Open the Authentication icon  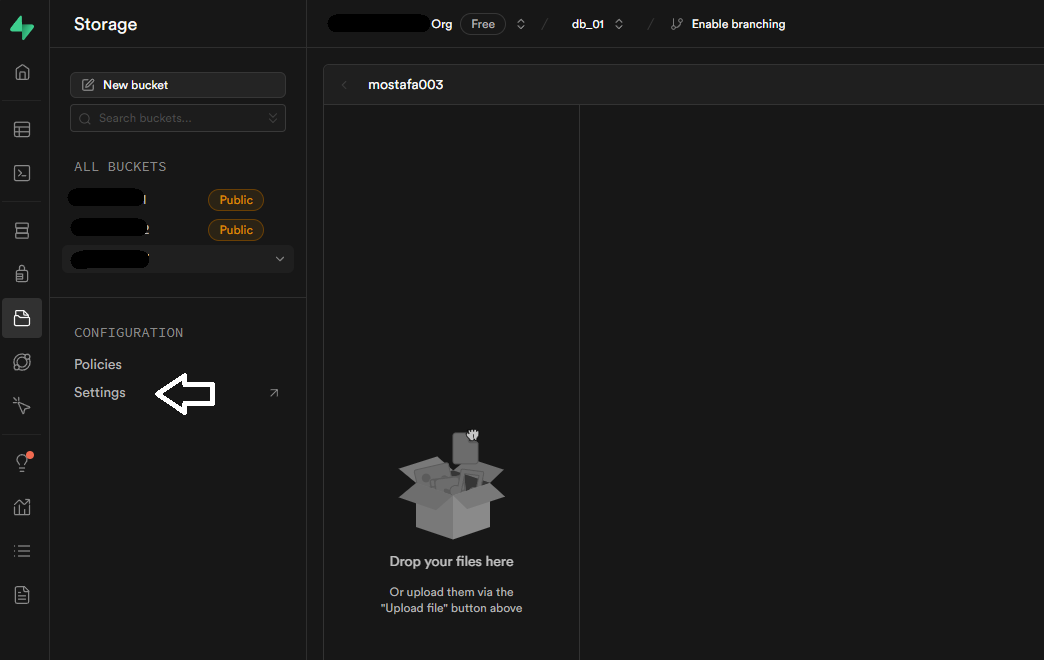22,273
